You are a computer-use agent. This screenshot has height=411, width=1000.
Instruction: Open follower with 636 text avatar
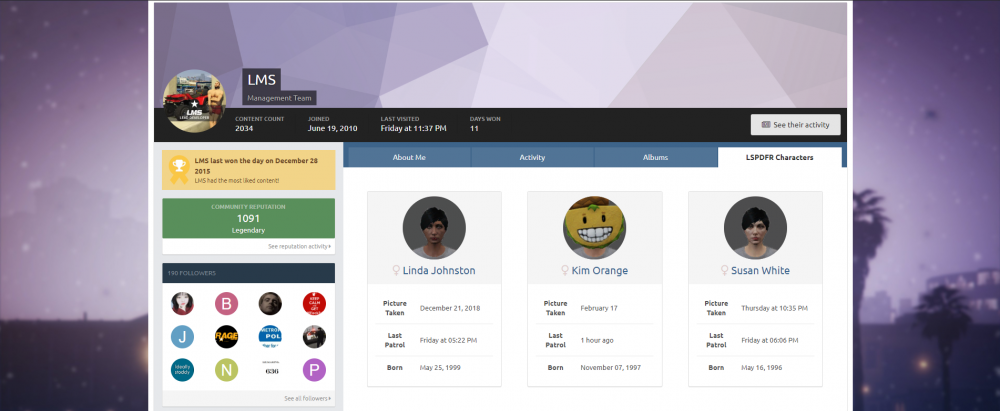[x=270, y=370]
